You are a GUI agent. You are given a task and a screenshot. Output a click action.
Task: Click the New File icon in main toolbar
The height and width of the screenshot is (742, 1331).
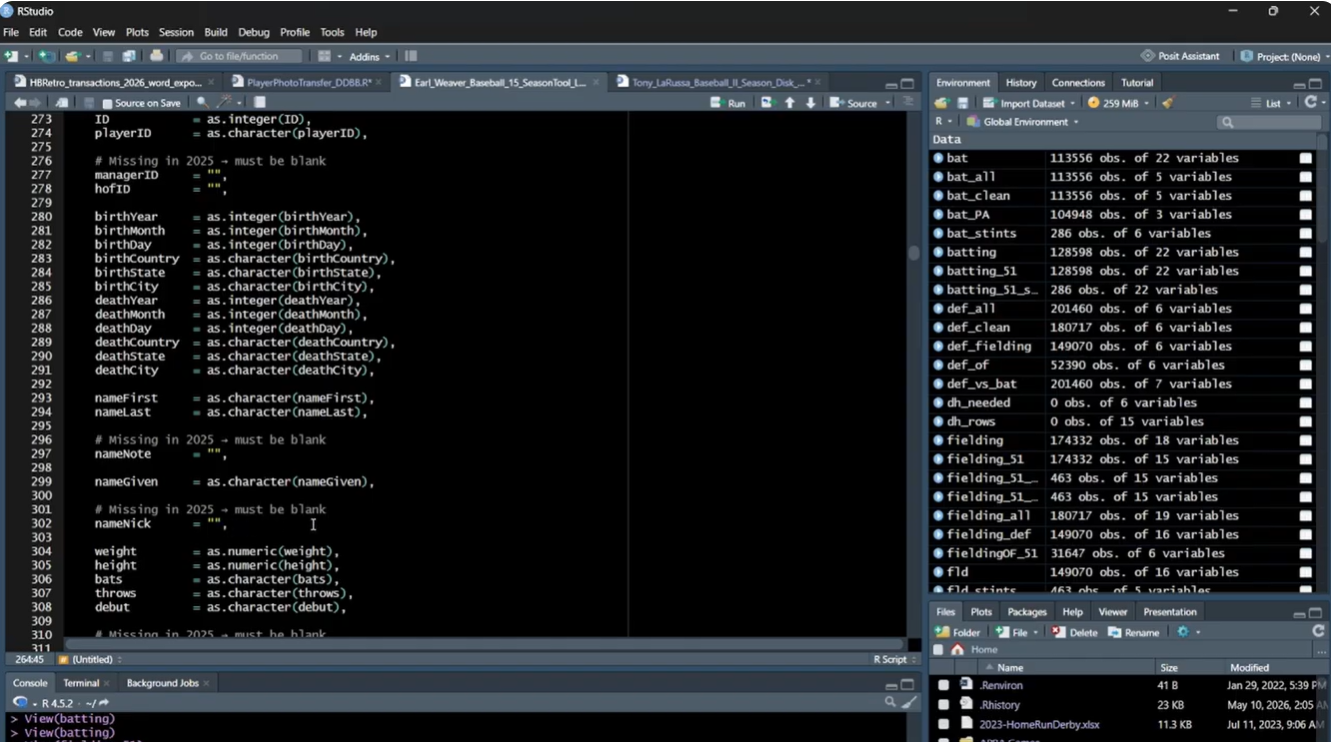(x=11, y=56)
